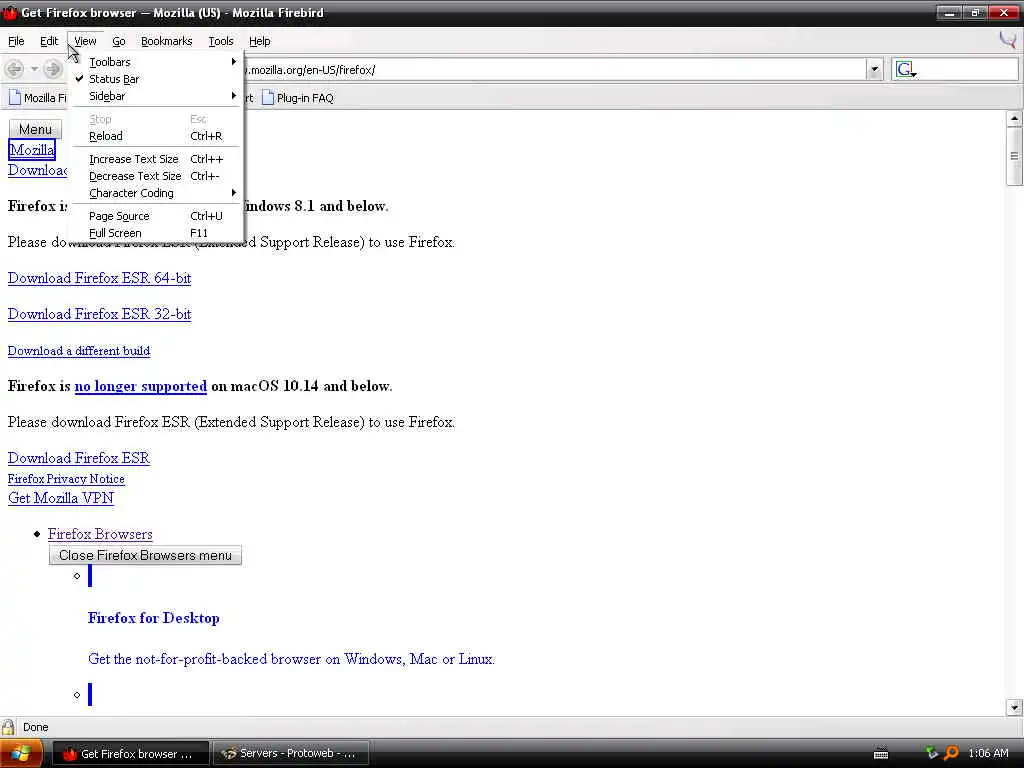Click the taskbar clock showing 1:06 AM
This screenshot has height=768, width=1024.
pos(988,754)
